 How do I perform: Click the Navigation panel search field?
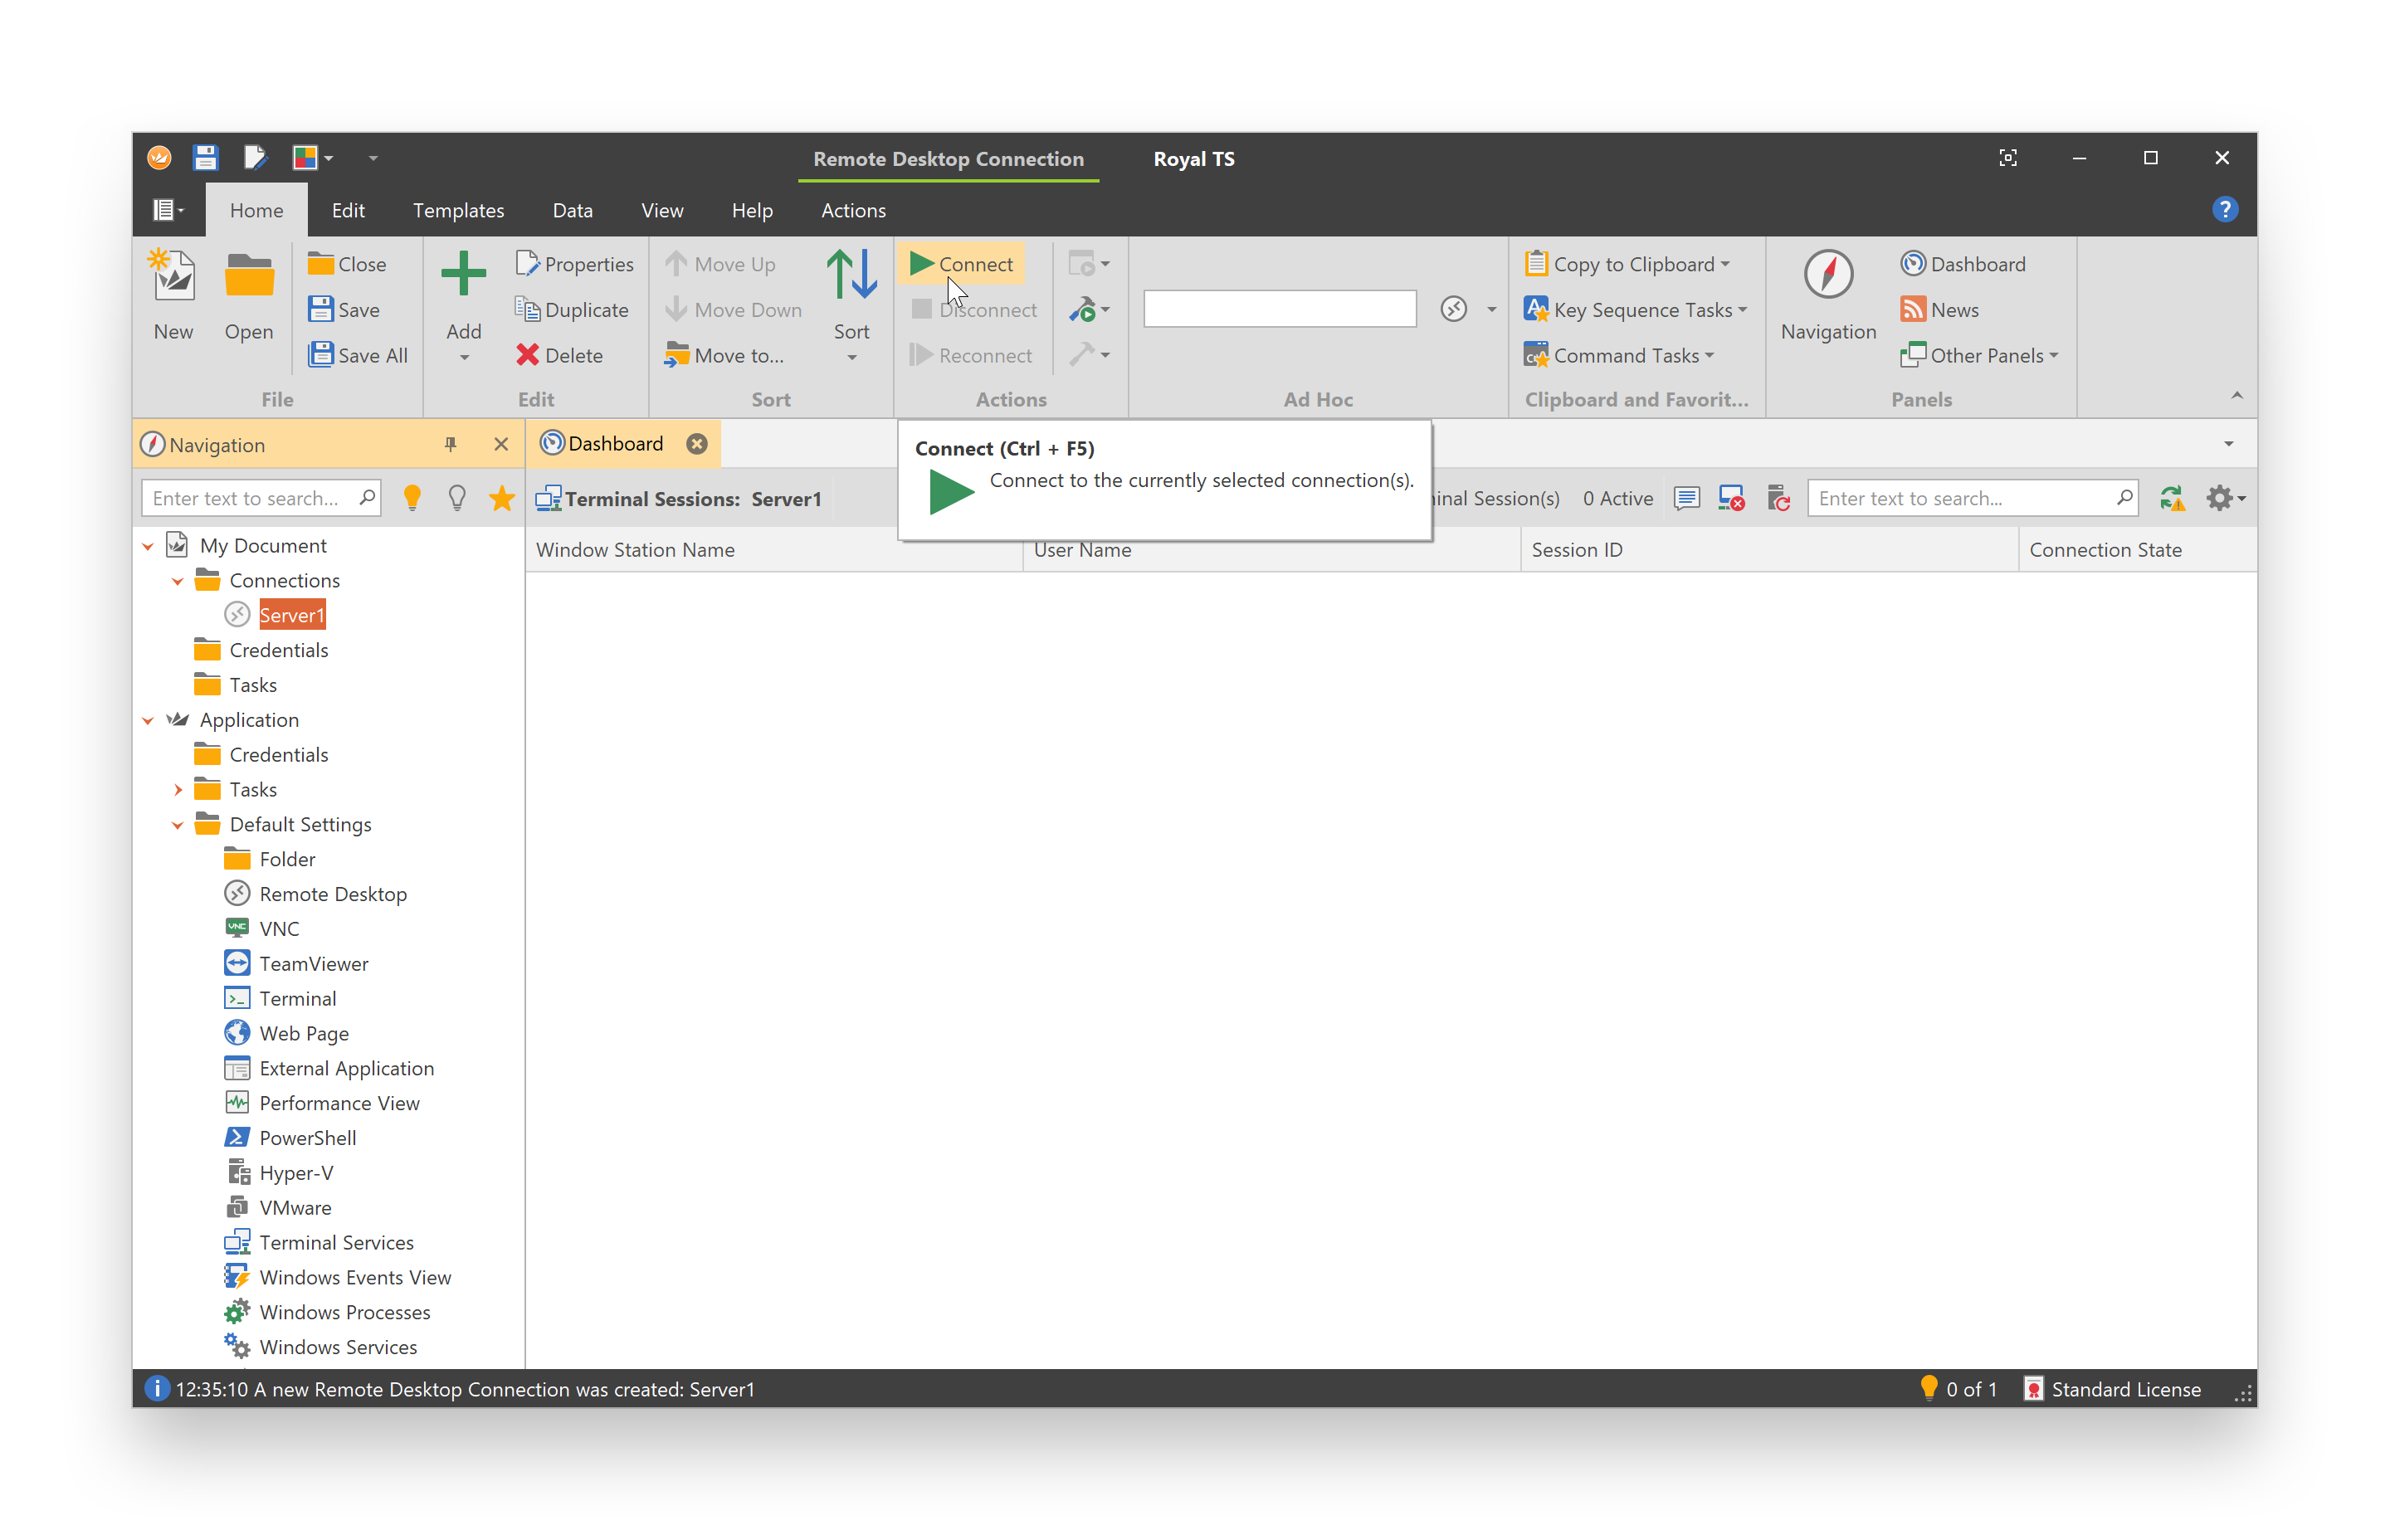(261, 498)
